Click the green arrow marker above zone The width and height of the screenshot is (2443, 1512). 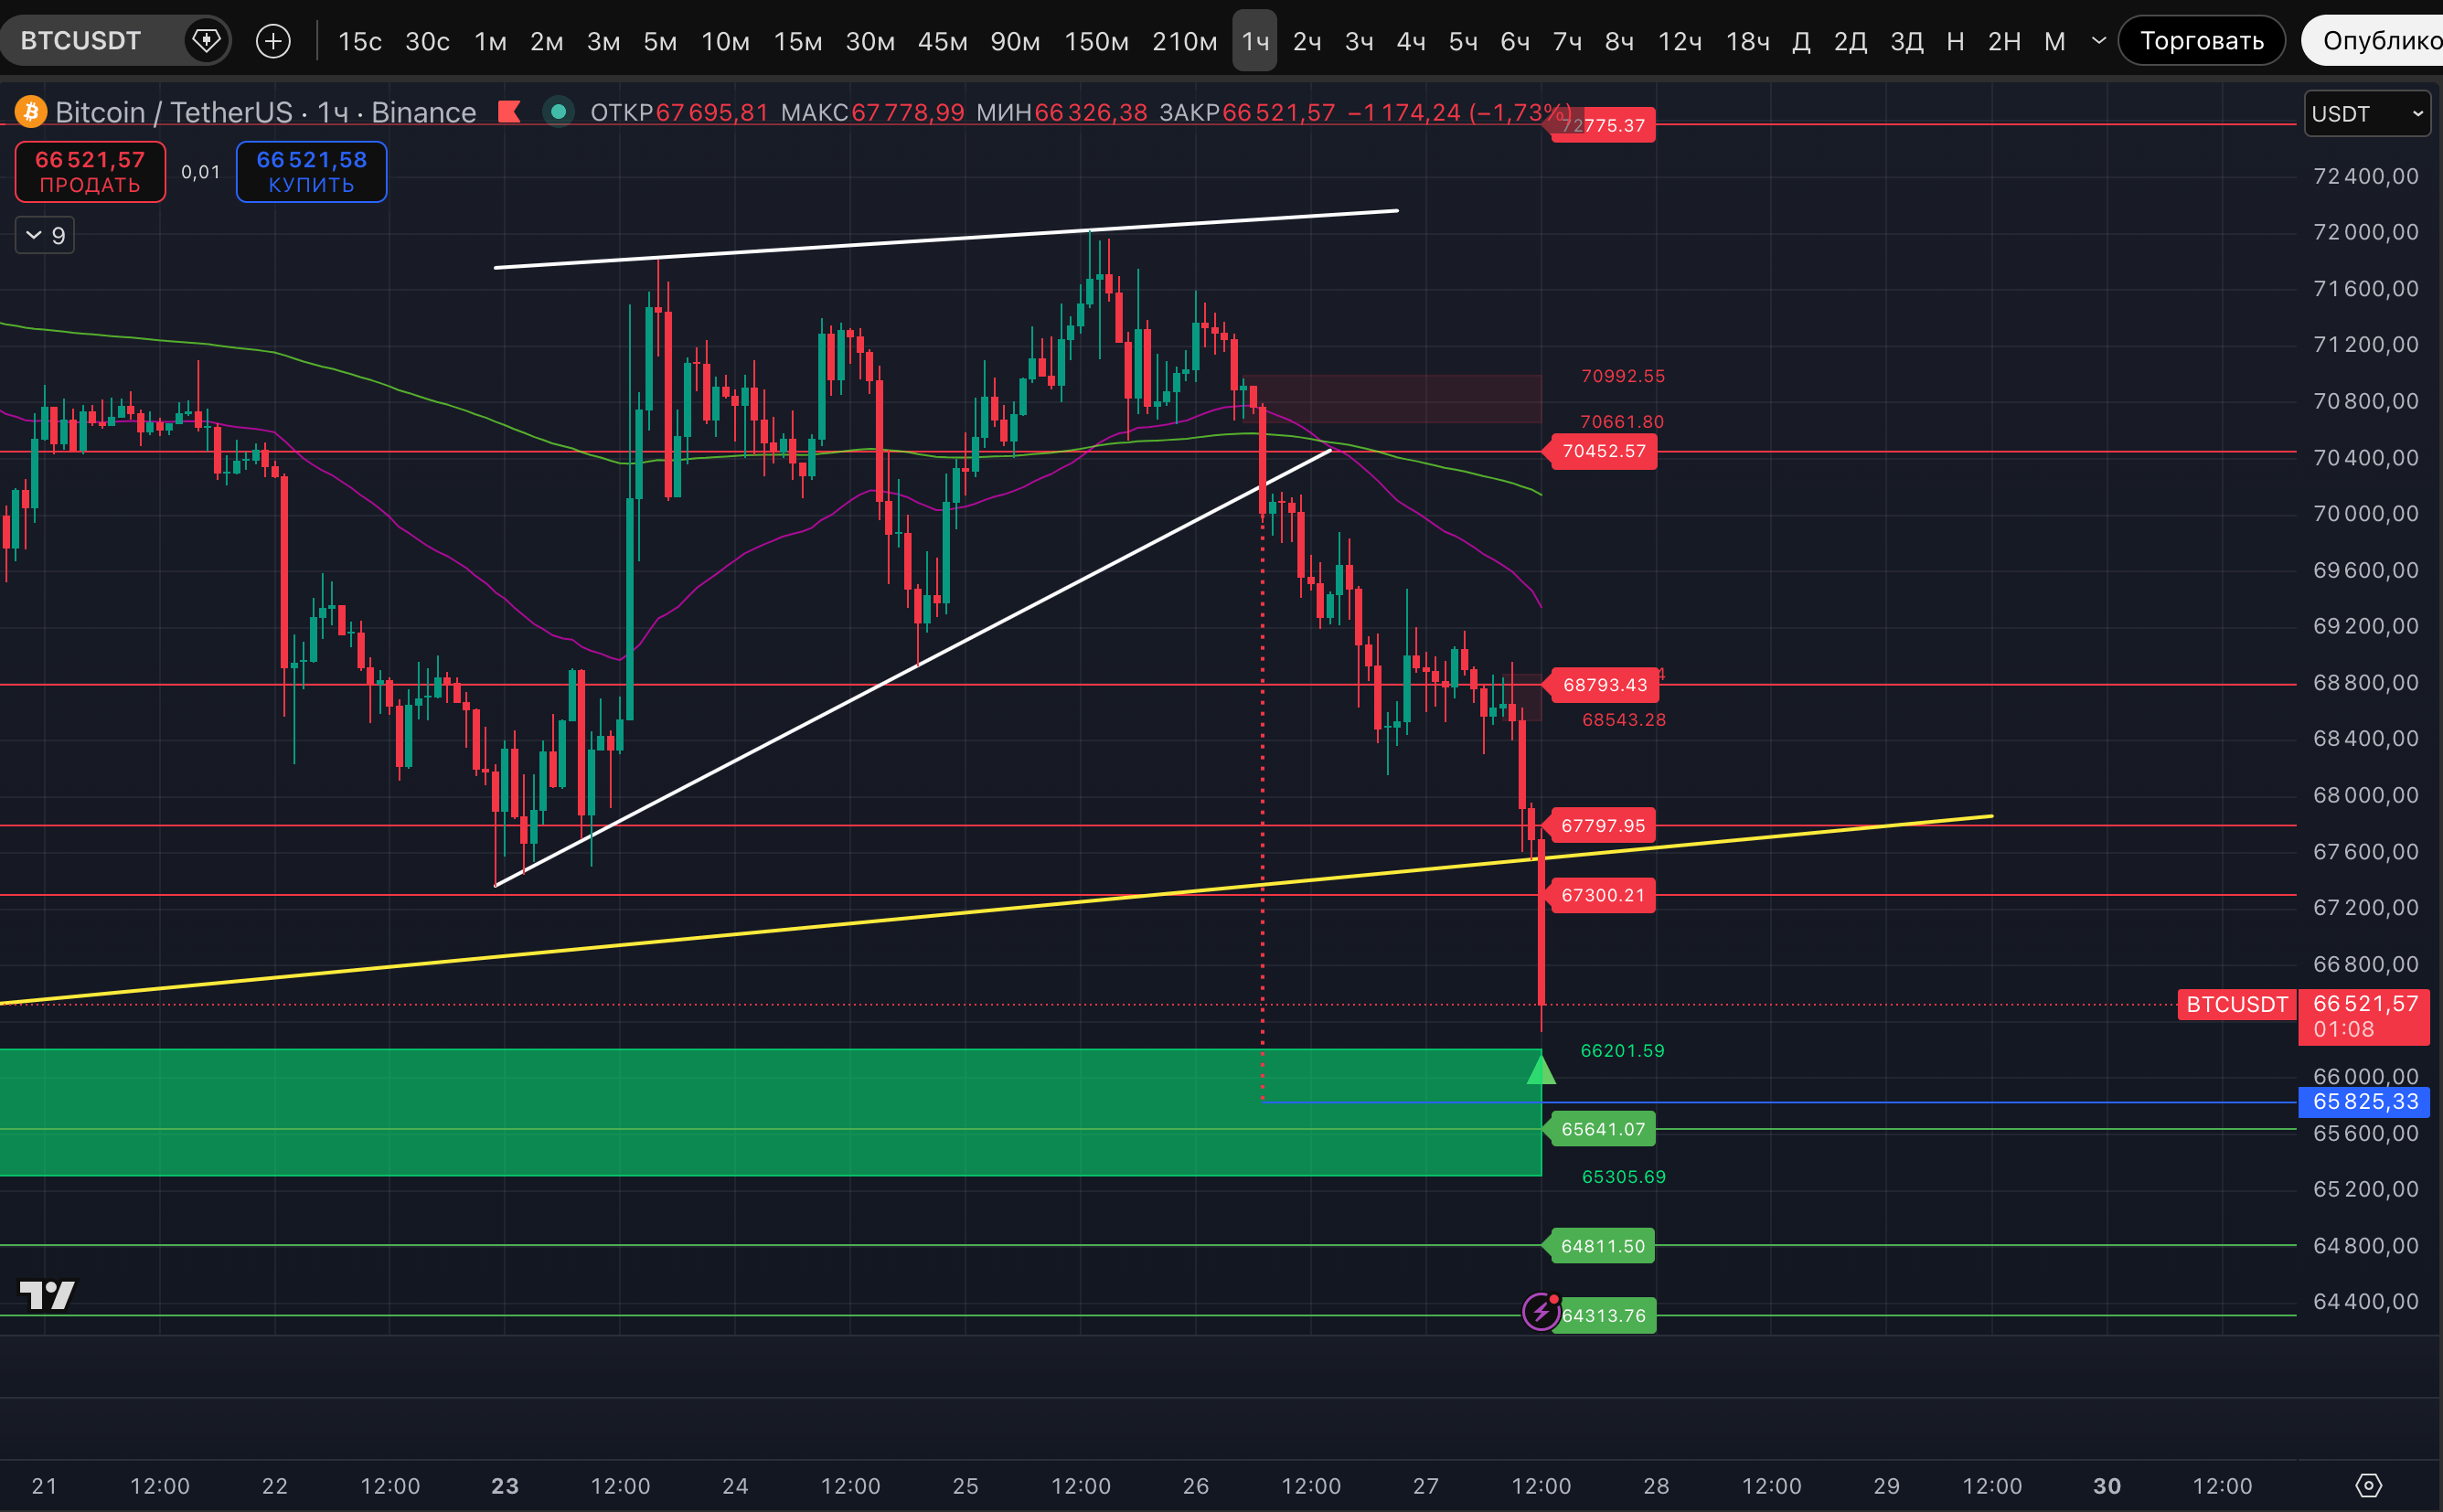(x=1541, y=1071)
